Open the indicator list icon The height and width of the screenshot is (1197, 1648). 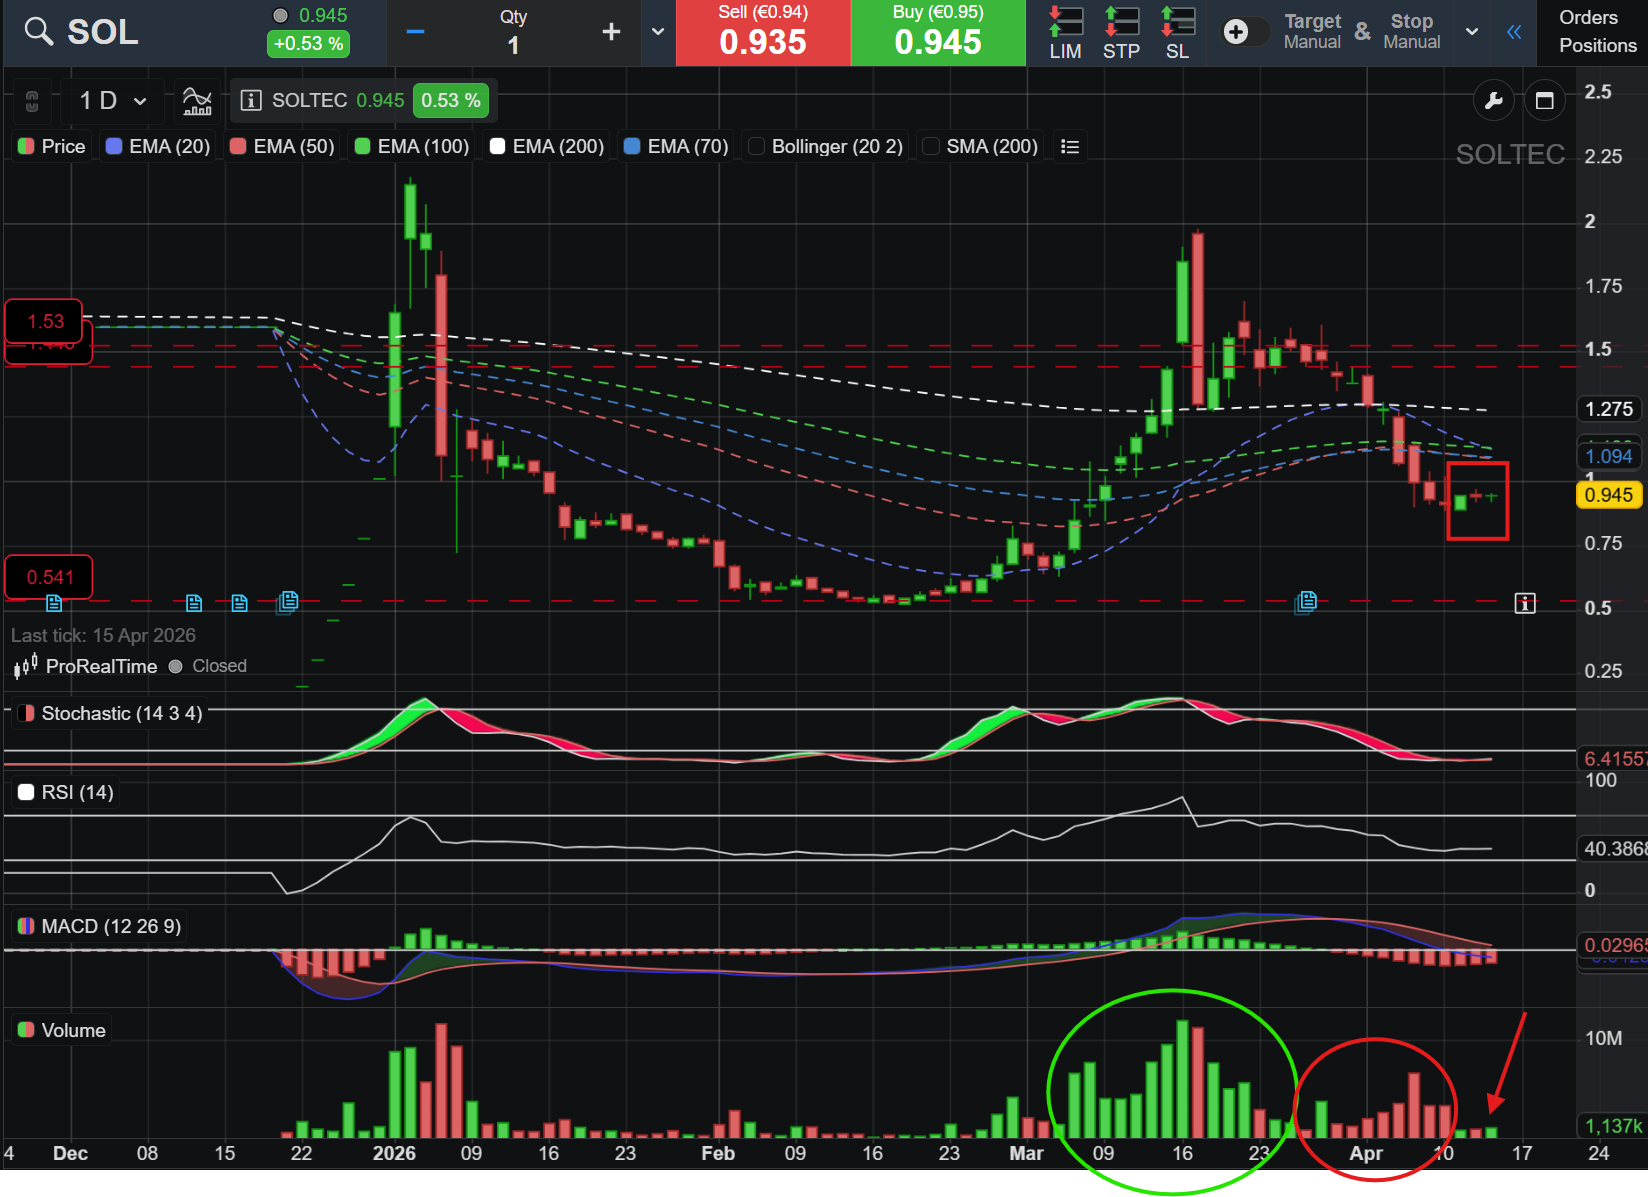pyautogui.click(x=1070, y=147)
